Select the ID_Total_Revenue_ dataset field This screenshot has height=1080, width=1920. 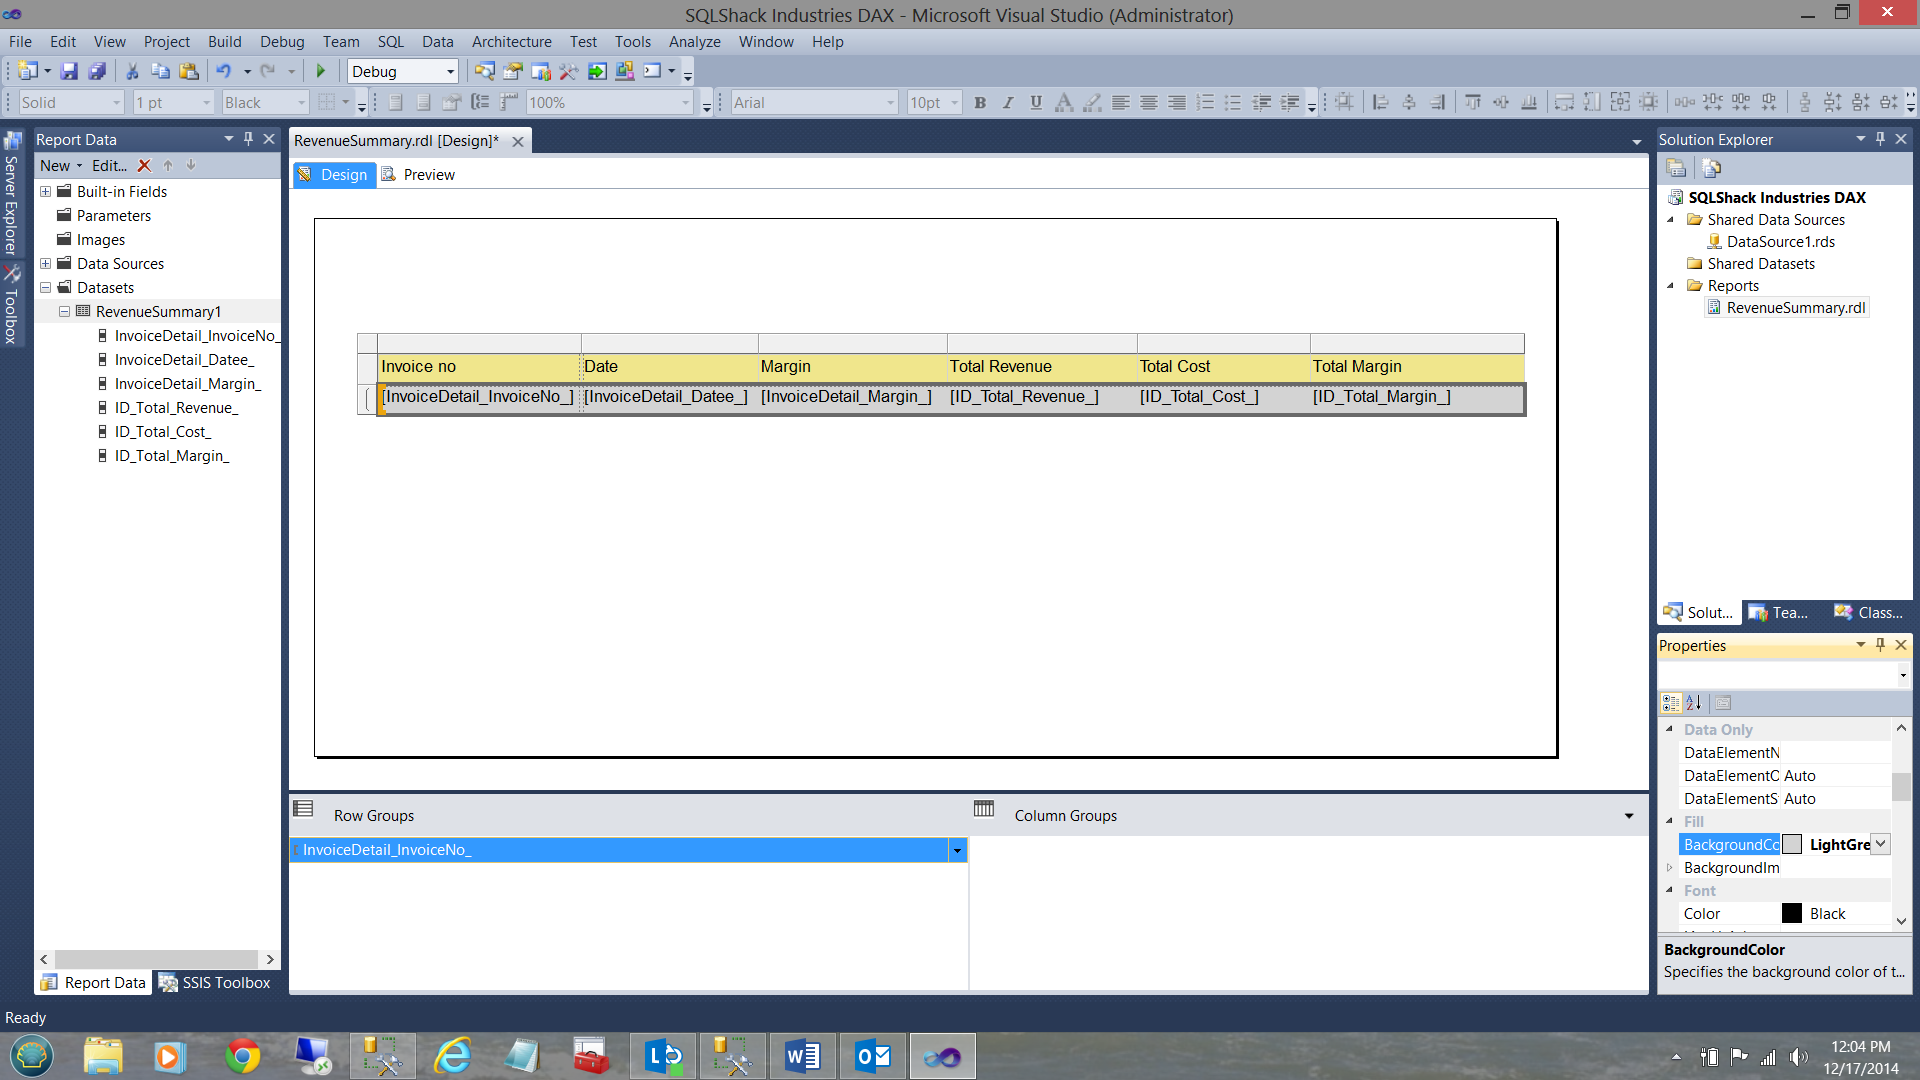click(176, 408)
